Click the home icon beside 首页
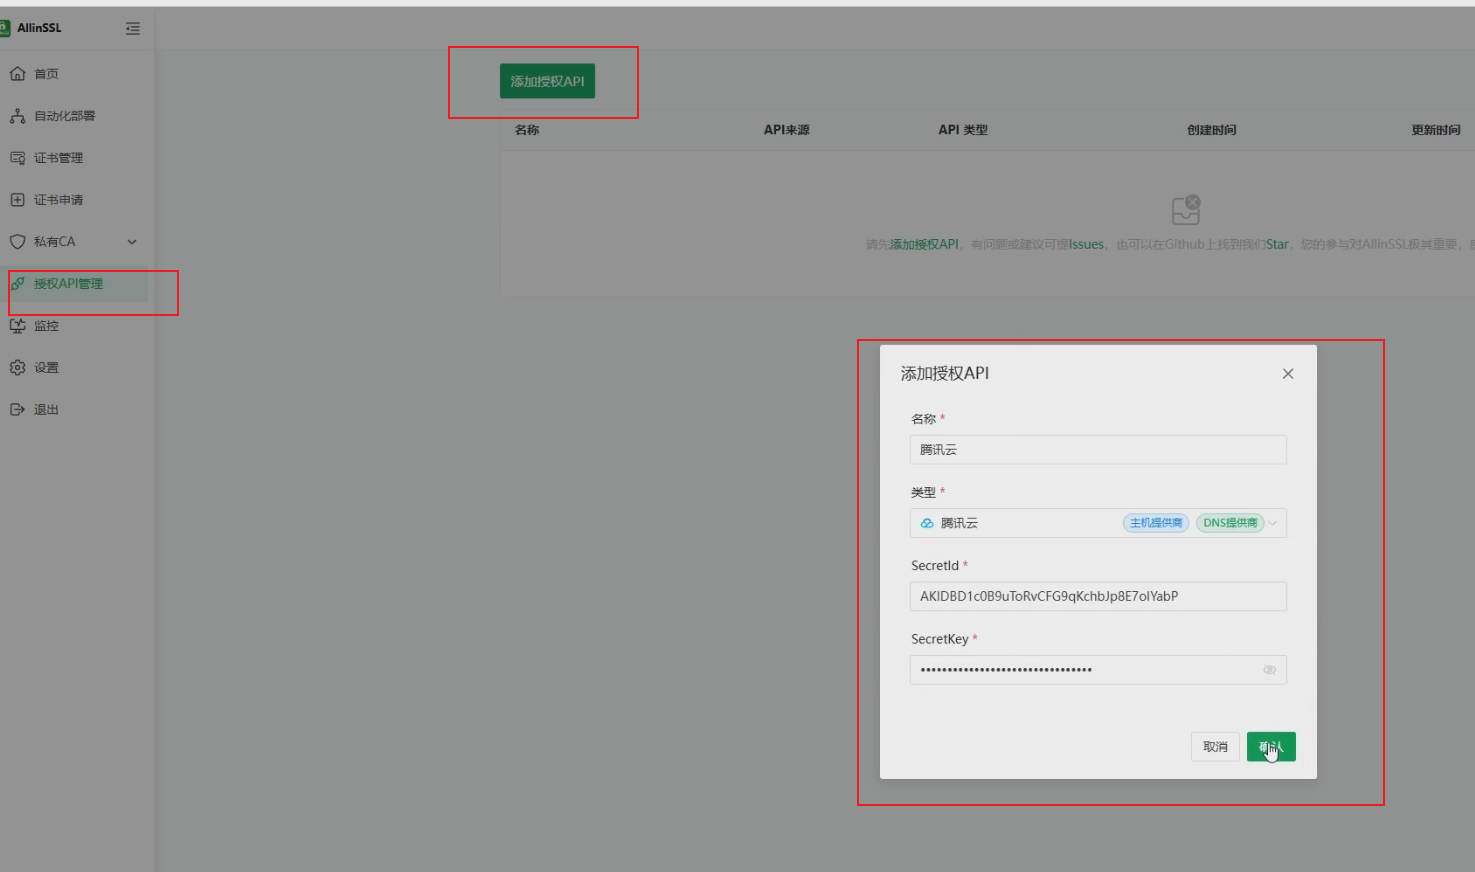 (x=17, y=74)
